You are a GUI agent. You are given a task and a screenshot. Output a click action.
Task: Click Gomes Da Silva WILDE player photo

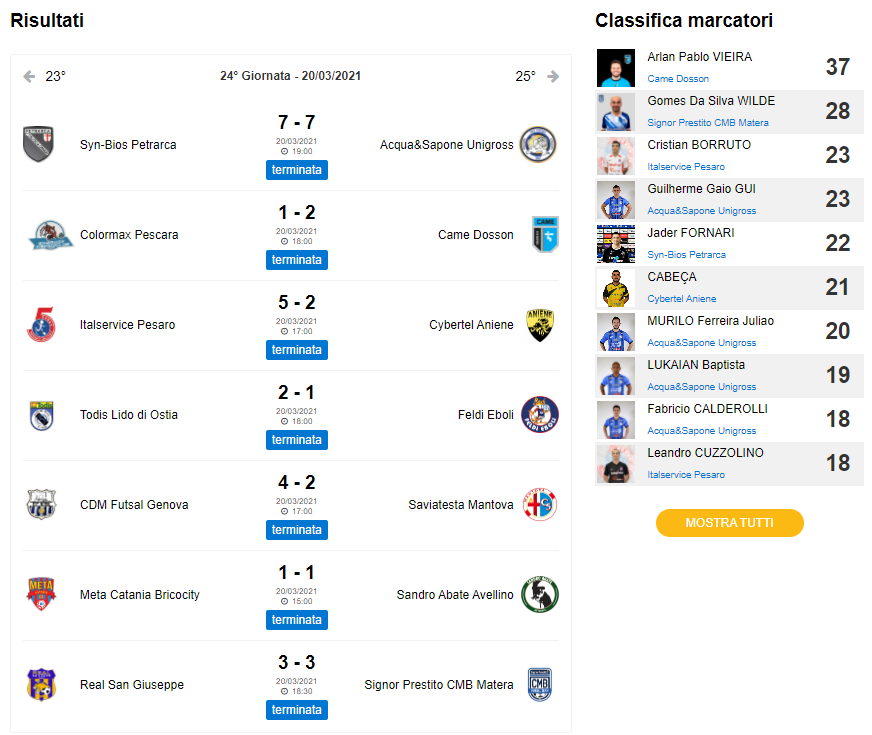coord(616,112)
